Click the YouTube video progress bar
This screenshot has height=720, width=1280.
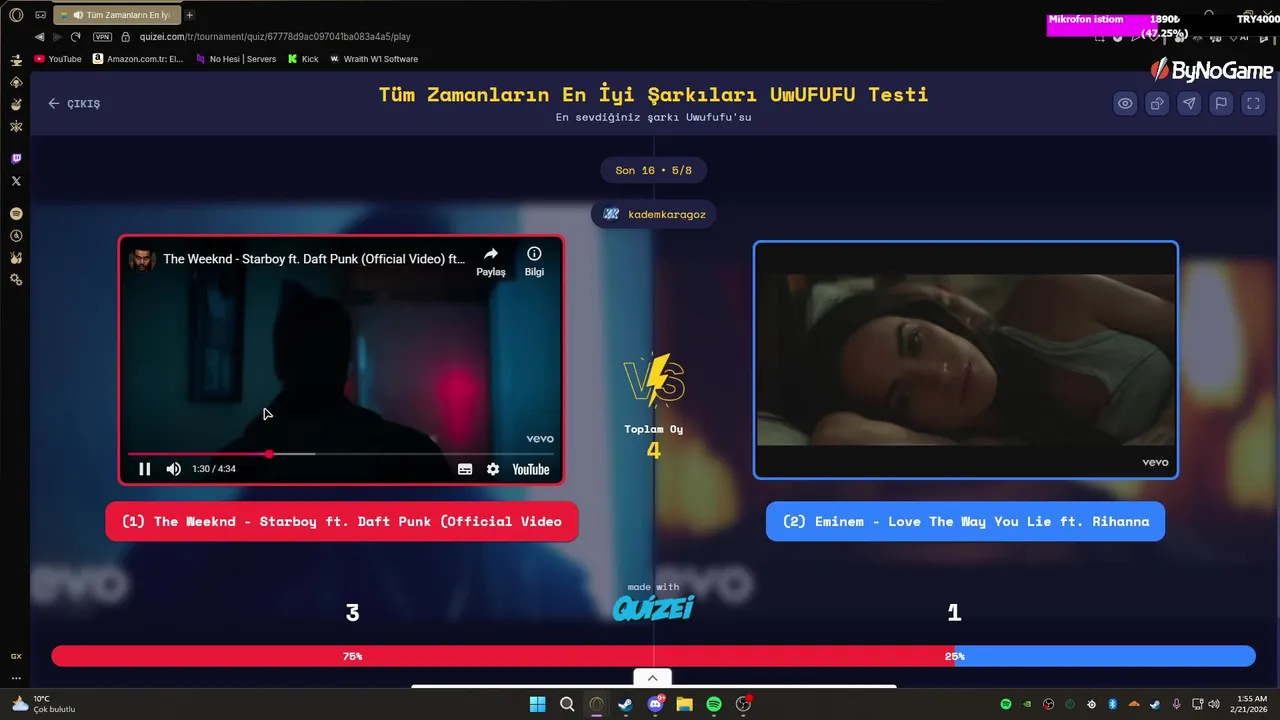[340, 454]
